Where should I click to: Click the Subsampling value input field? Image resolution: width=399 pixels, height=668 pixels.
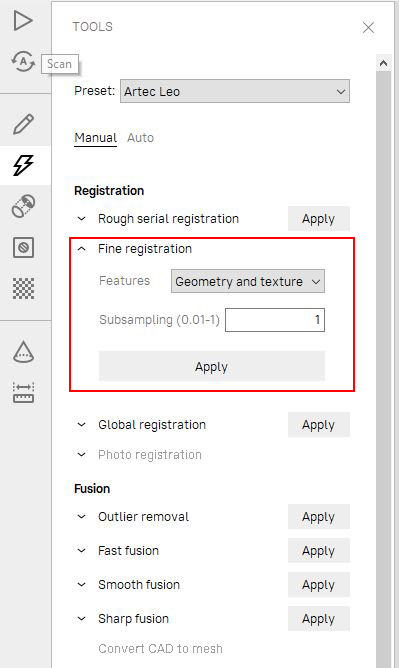275,320
